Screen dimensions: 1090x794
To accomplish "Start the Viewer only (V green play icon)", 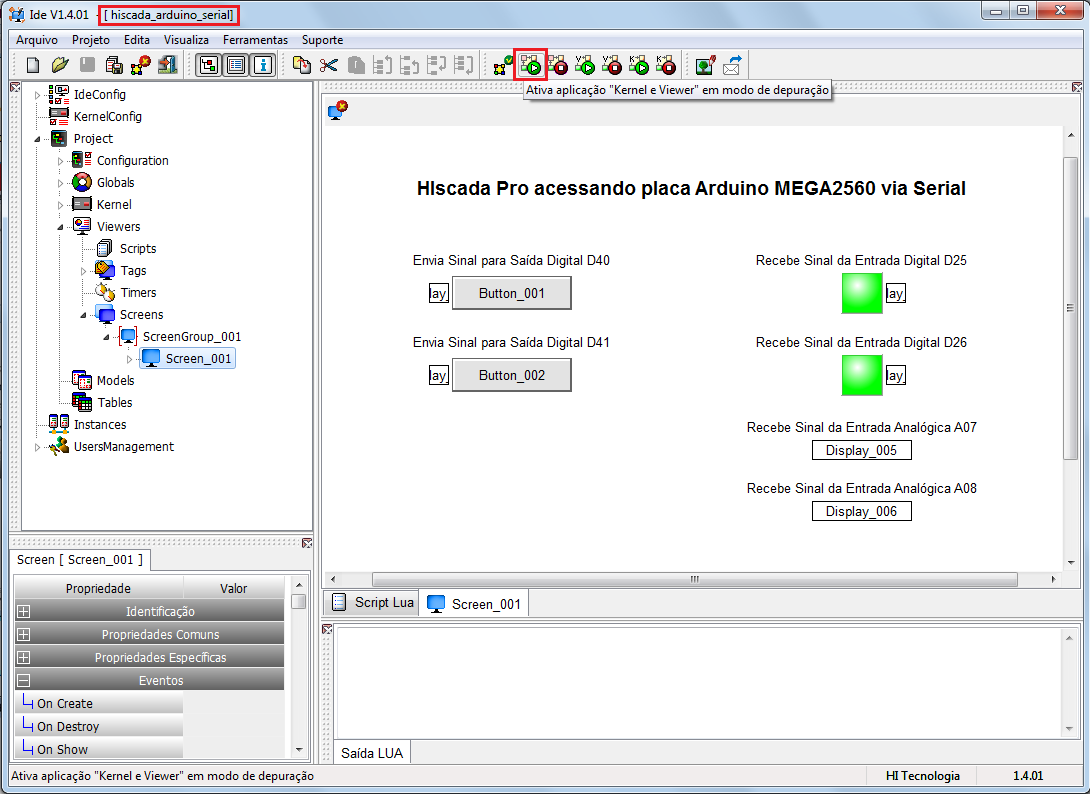I will point(585,66).
